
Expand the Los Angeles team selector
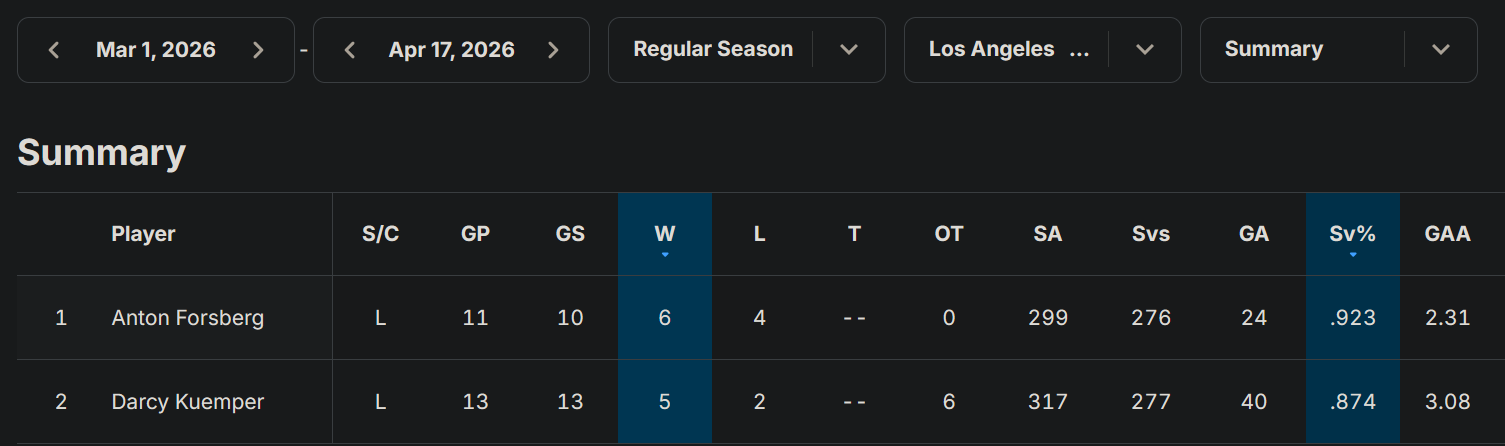click(1145, 50)
